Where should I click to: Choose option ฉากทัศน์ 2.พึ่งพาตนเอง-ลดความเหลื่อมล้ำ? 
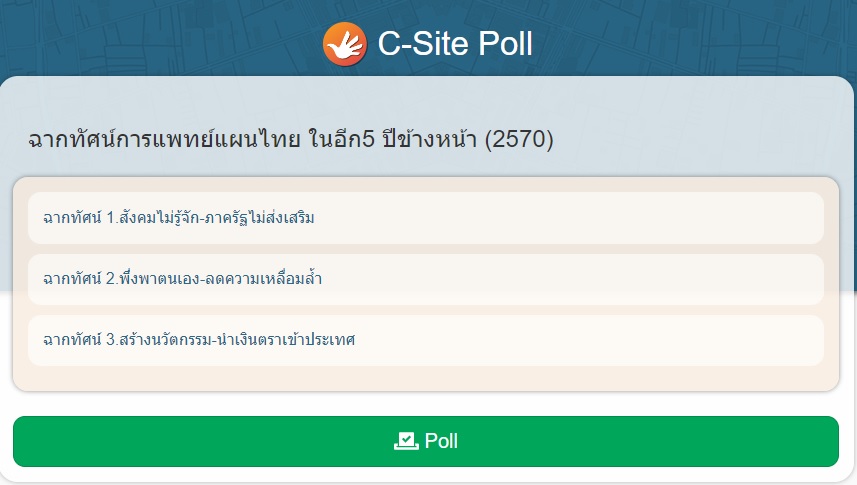[x=426, y=279]
